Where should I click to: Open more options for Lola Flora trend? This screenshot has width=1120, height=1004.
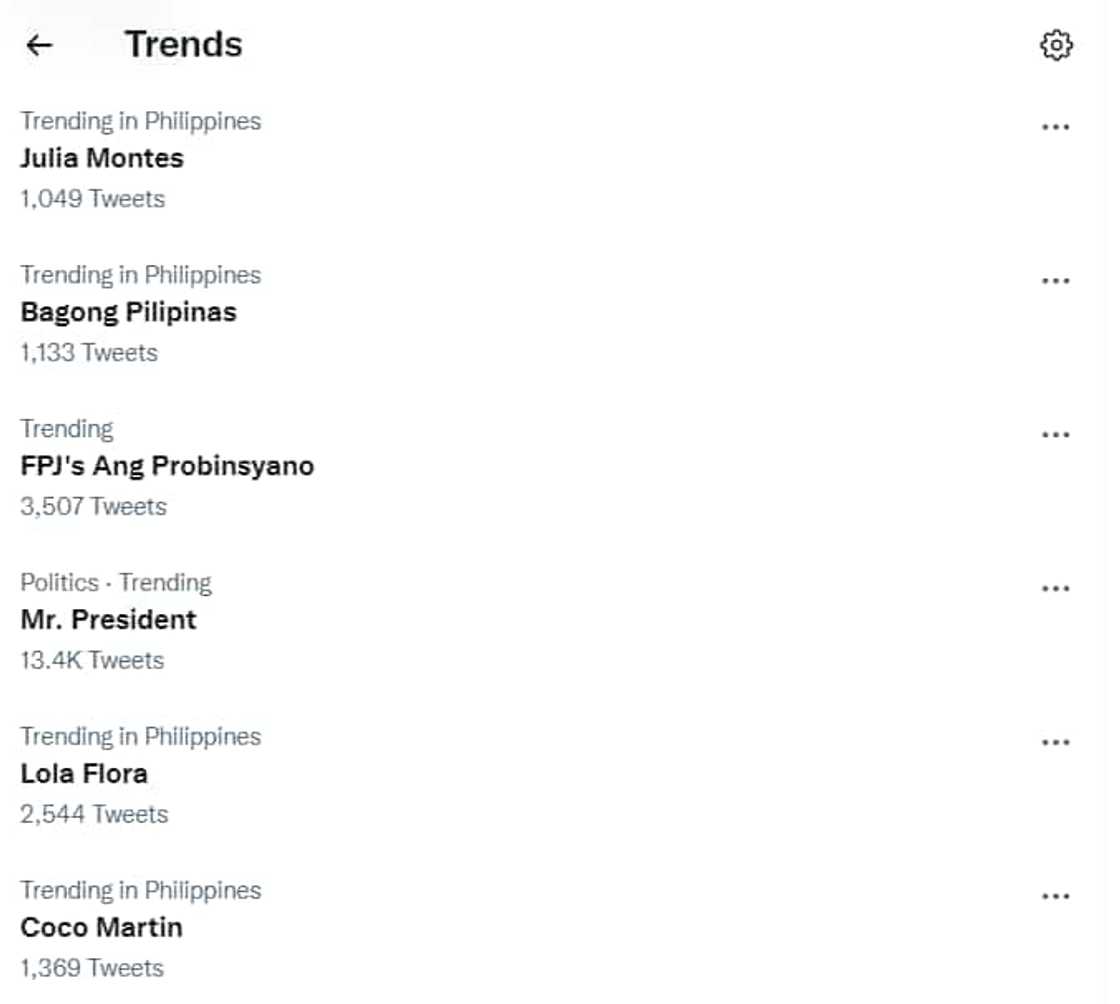[x=1056, y=743]
